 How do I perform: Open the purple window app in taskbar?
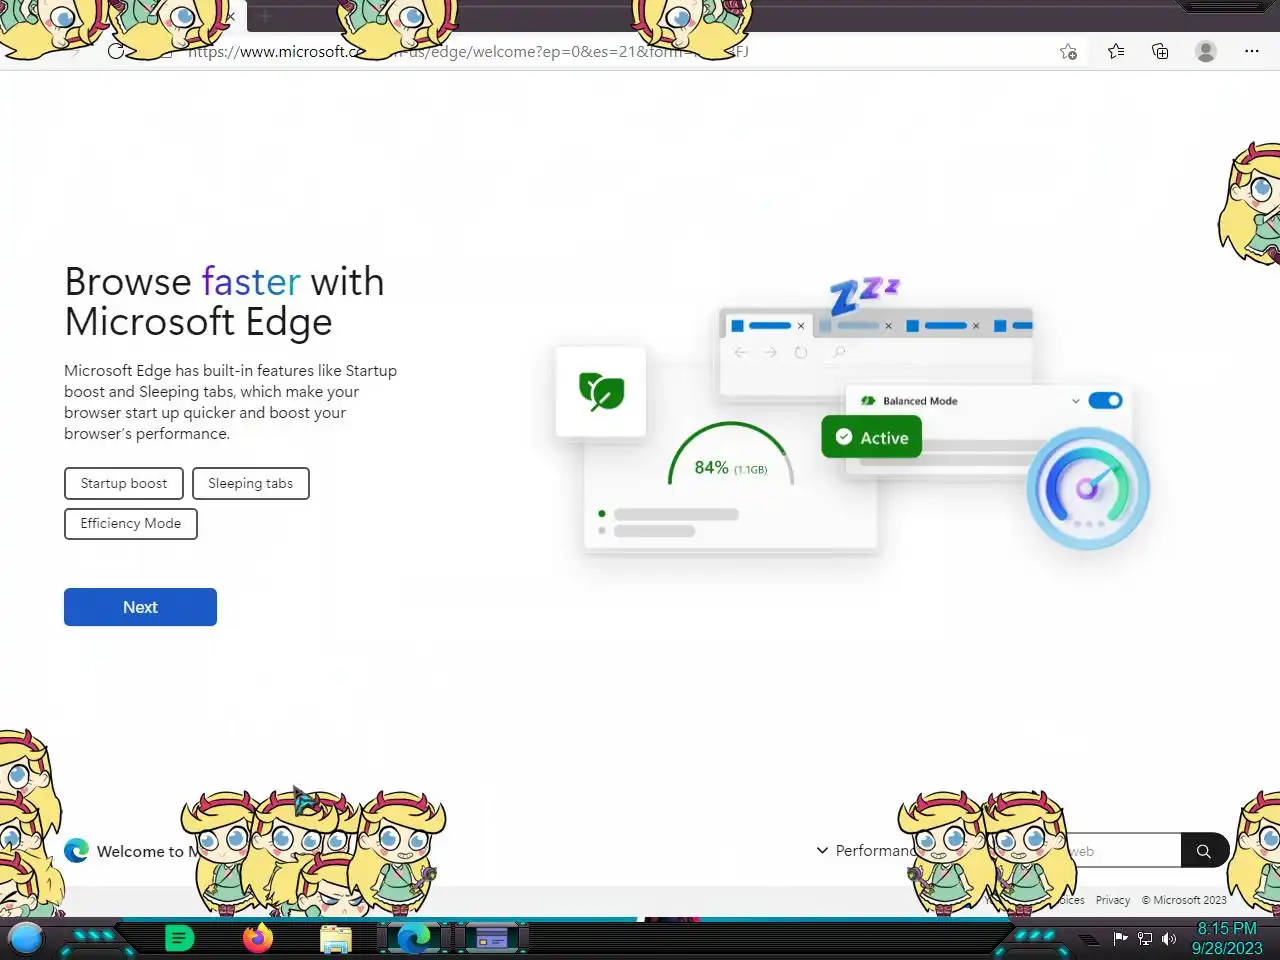(492, 939)
